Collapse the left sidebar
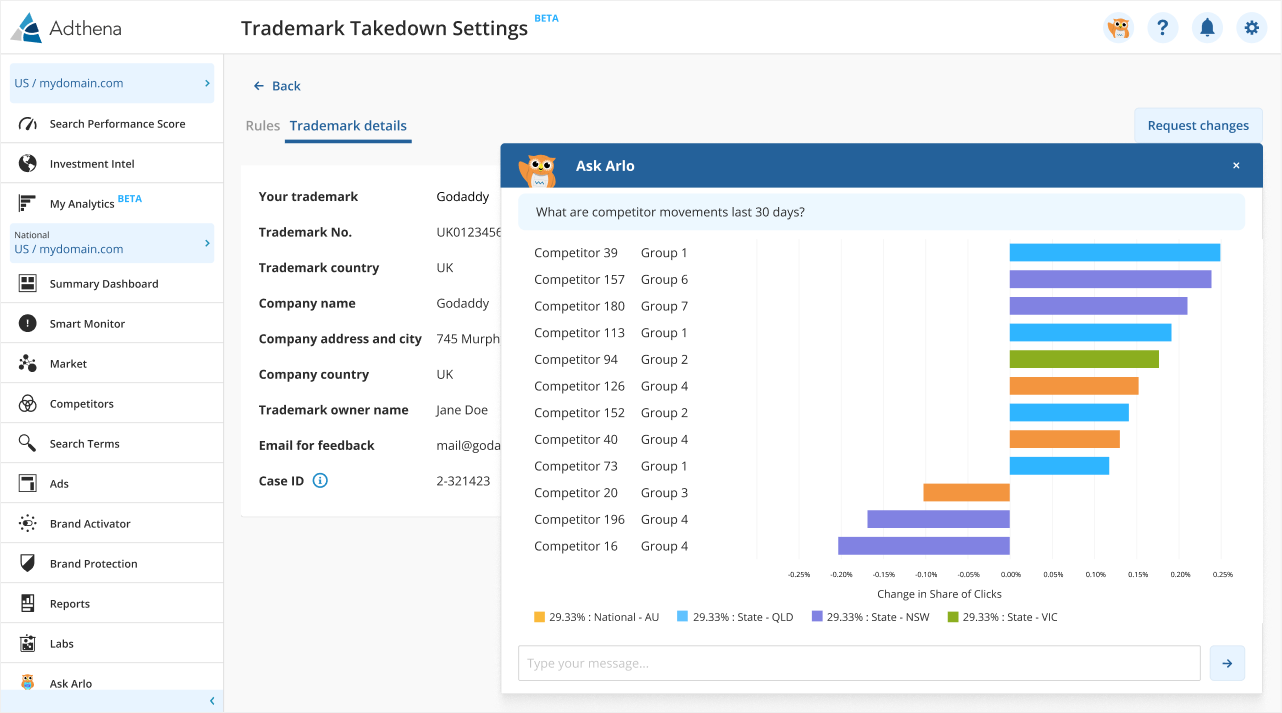Screen dimensions: 1282x713 (211, 701)
